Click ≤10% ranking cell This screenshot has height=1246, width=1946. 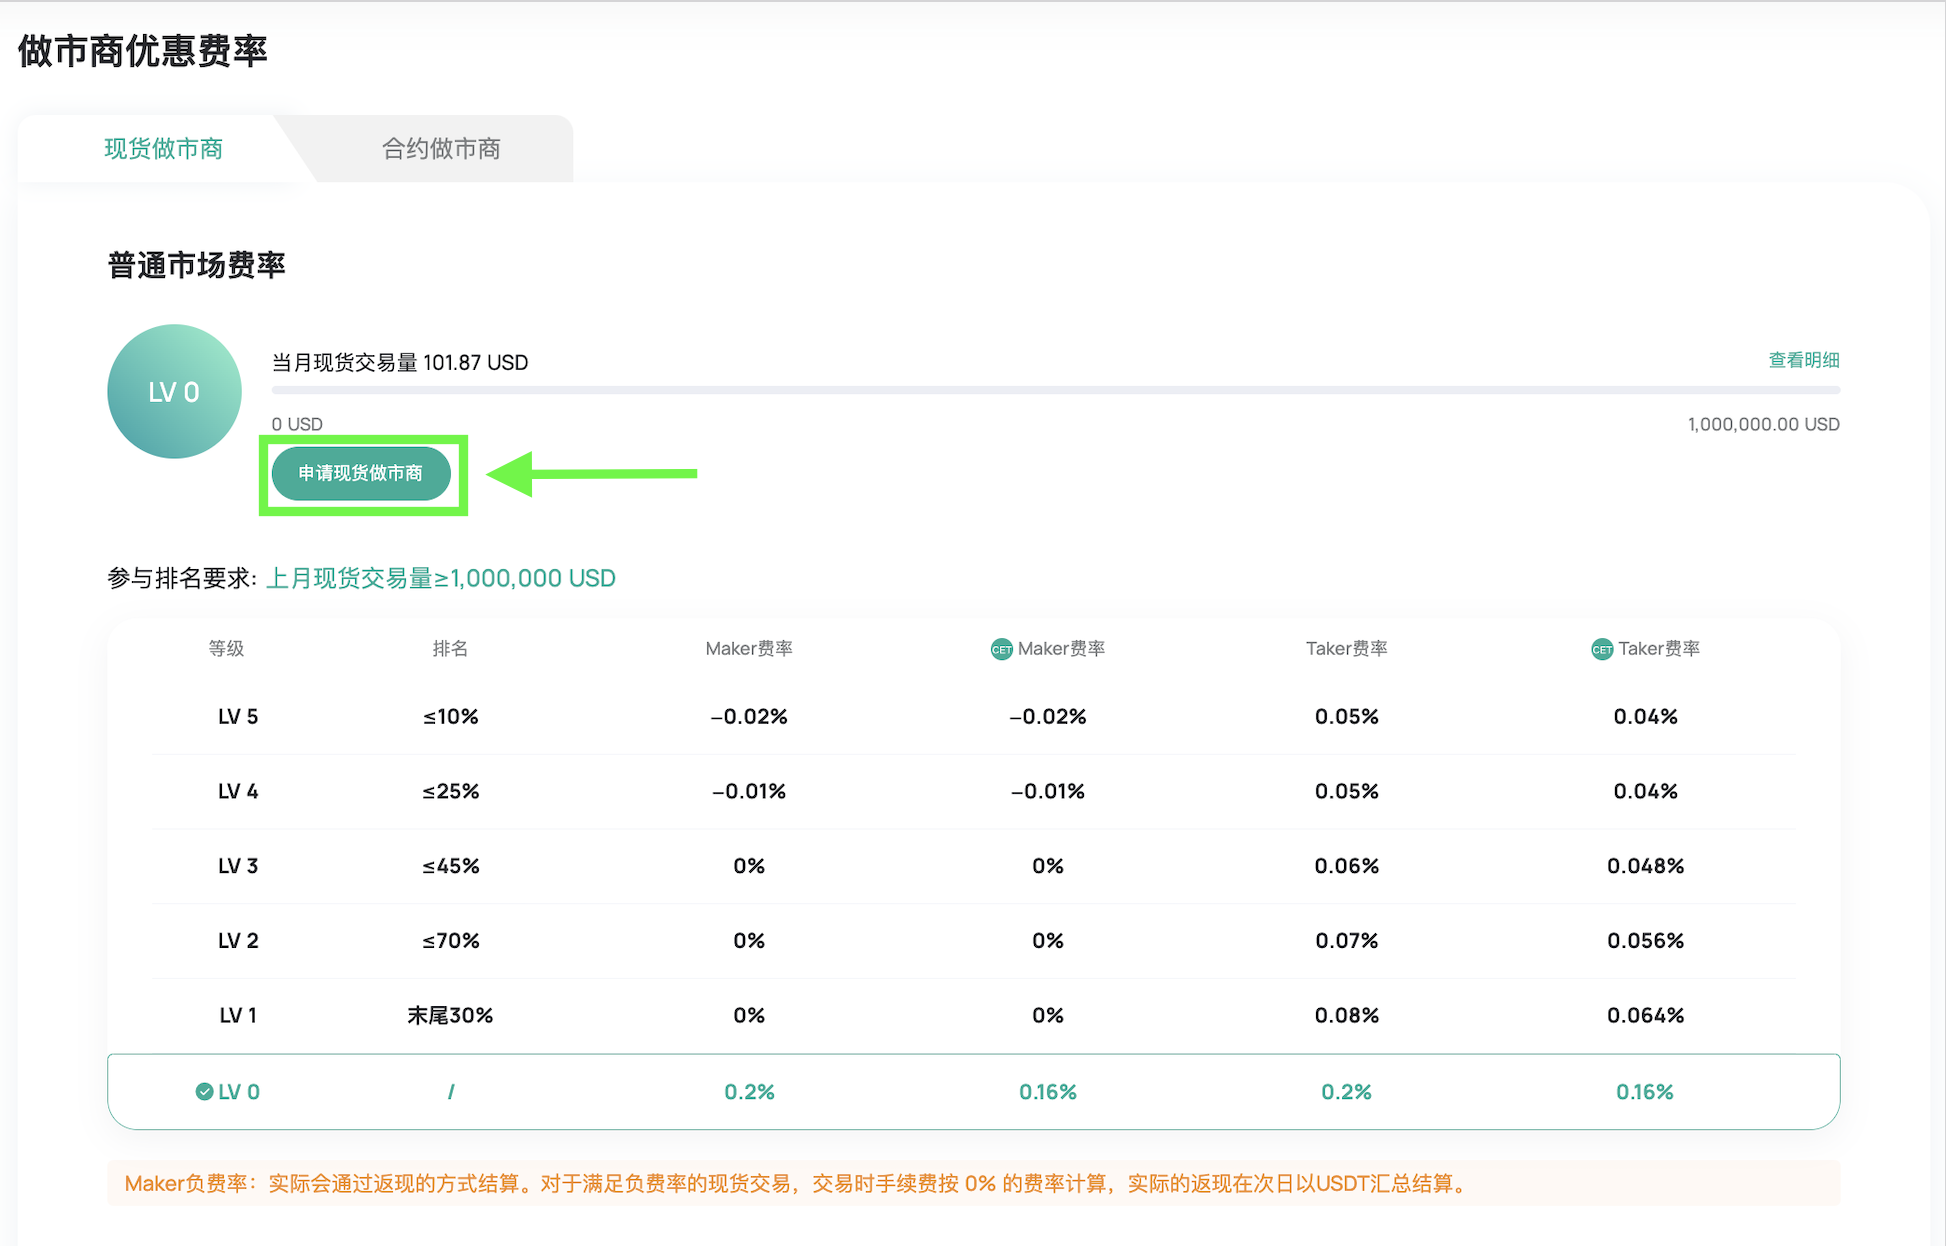(x=450, y=716)
